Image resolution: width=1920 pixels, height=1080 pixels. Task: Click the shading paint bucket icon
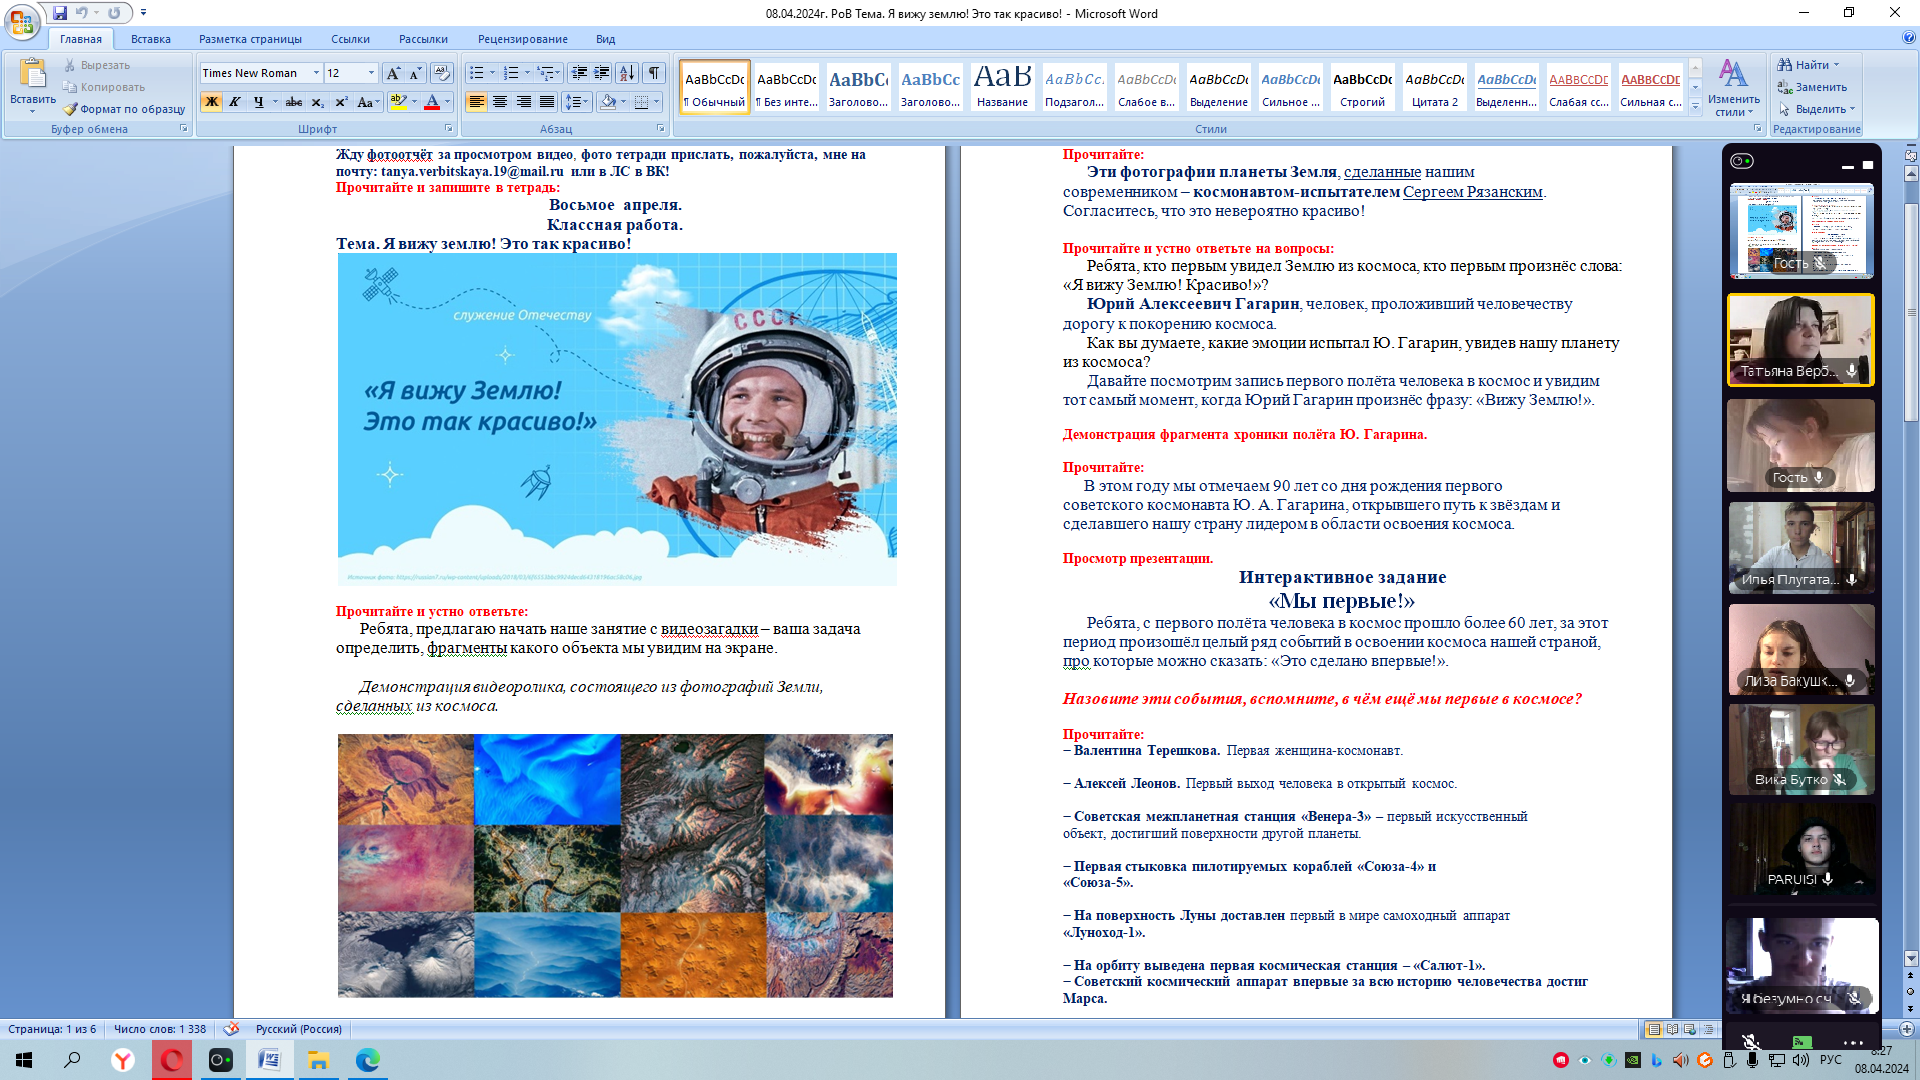point(608,102)
